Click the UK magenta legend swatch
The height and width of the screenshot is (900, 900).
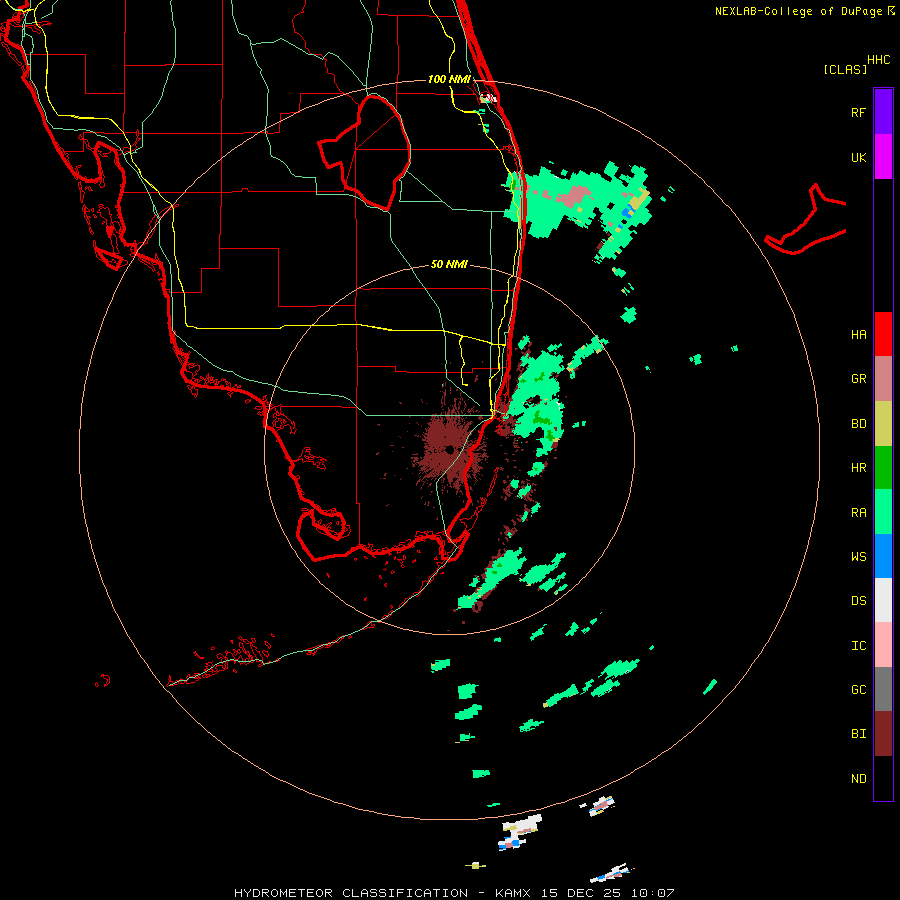point(883,157)
